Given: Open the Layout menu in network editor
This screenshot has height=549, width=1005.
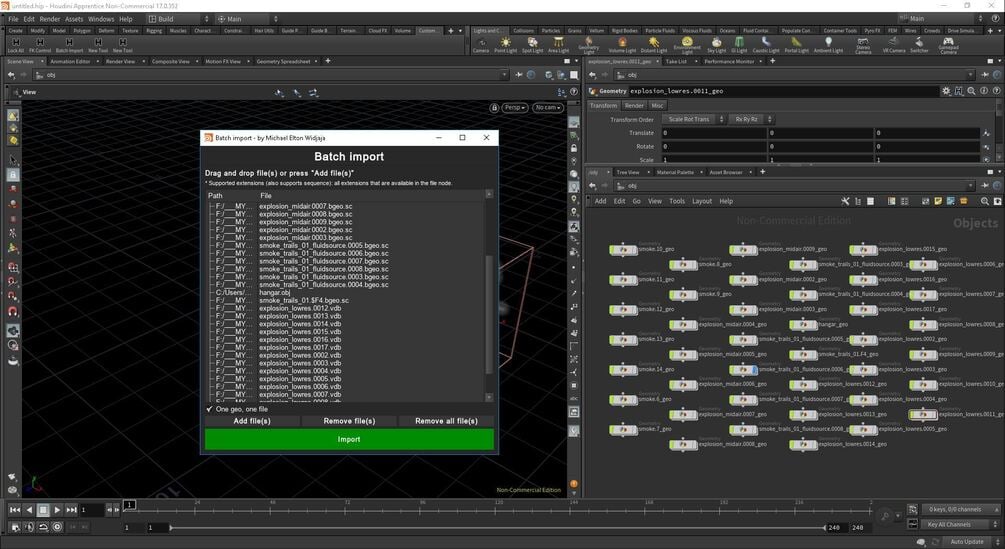Looking at the screenshot, I should 702,201.
